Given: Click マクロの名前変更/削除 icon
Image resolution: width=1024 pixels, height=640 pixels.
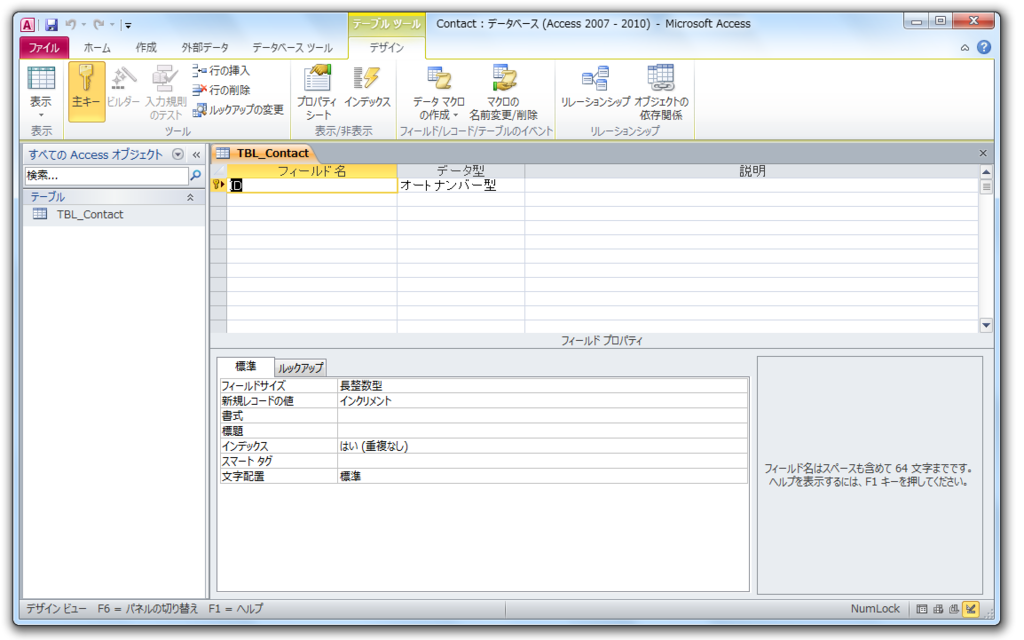Looking at the screenshot, I should (504, 92).
